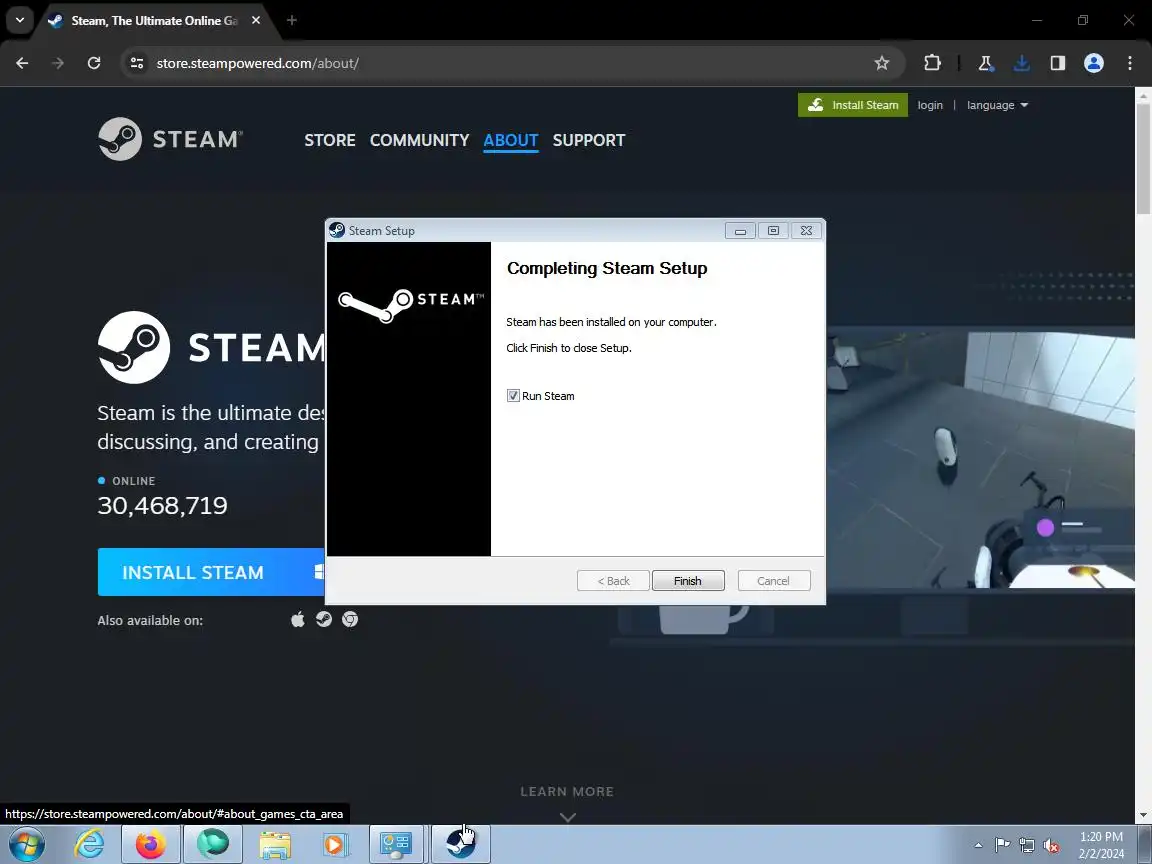
Task: Click the Back button in Steam Setup
Action: tap(613, 580)
